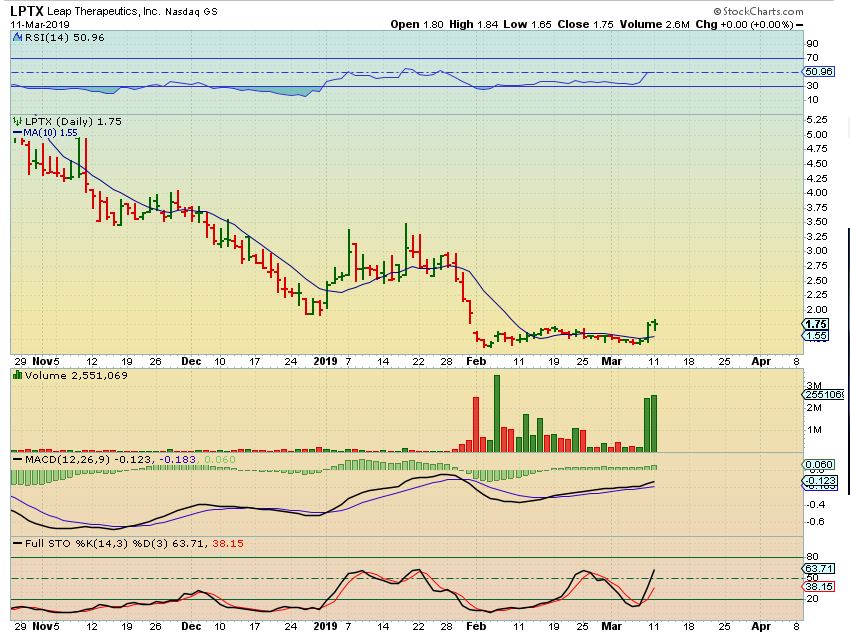Screen dimensions: 850x640
Task: Click the 50.96 RSI value tag
Action: [818, 72]
